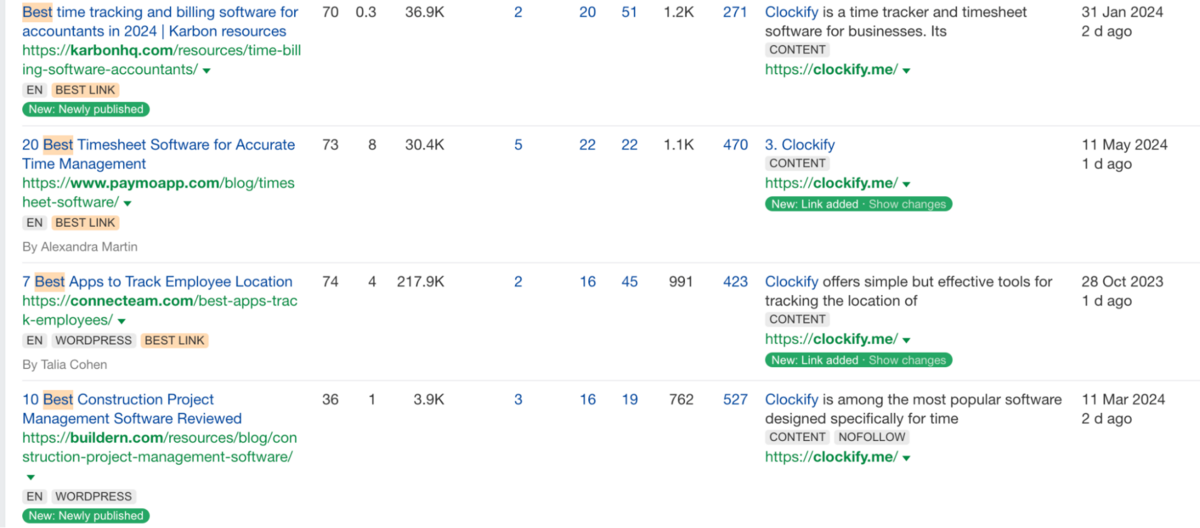Click the "3. Clockify" anchor text link
1200x528 pixels.
800,145
